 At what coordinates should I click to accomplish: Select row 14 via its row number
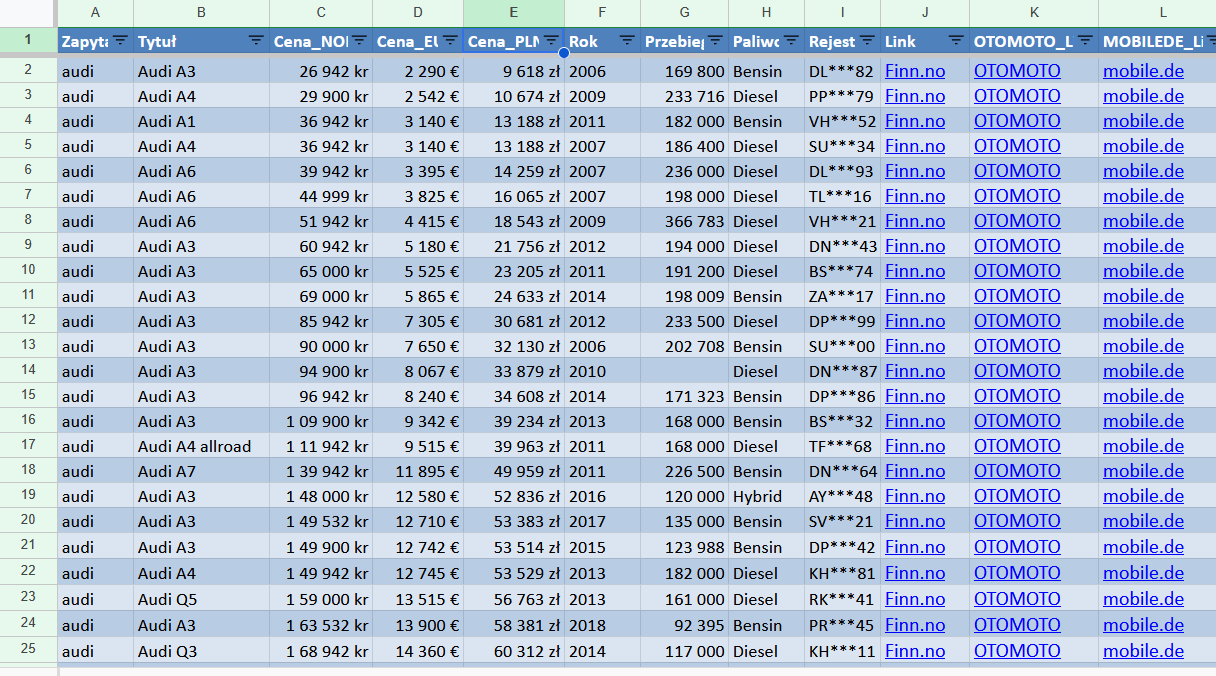28,370
